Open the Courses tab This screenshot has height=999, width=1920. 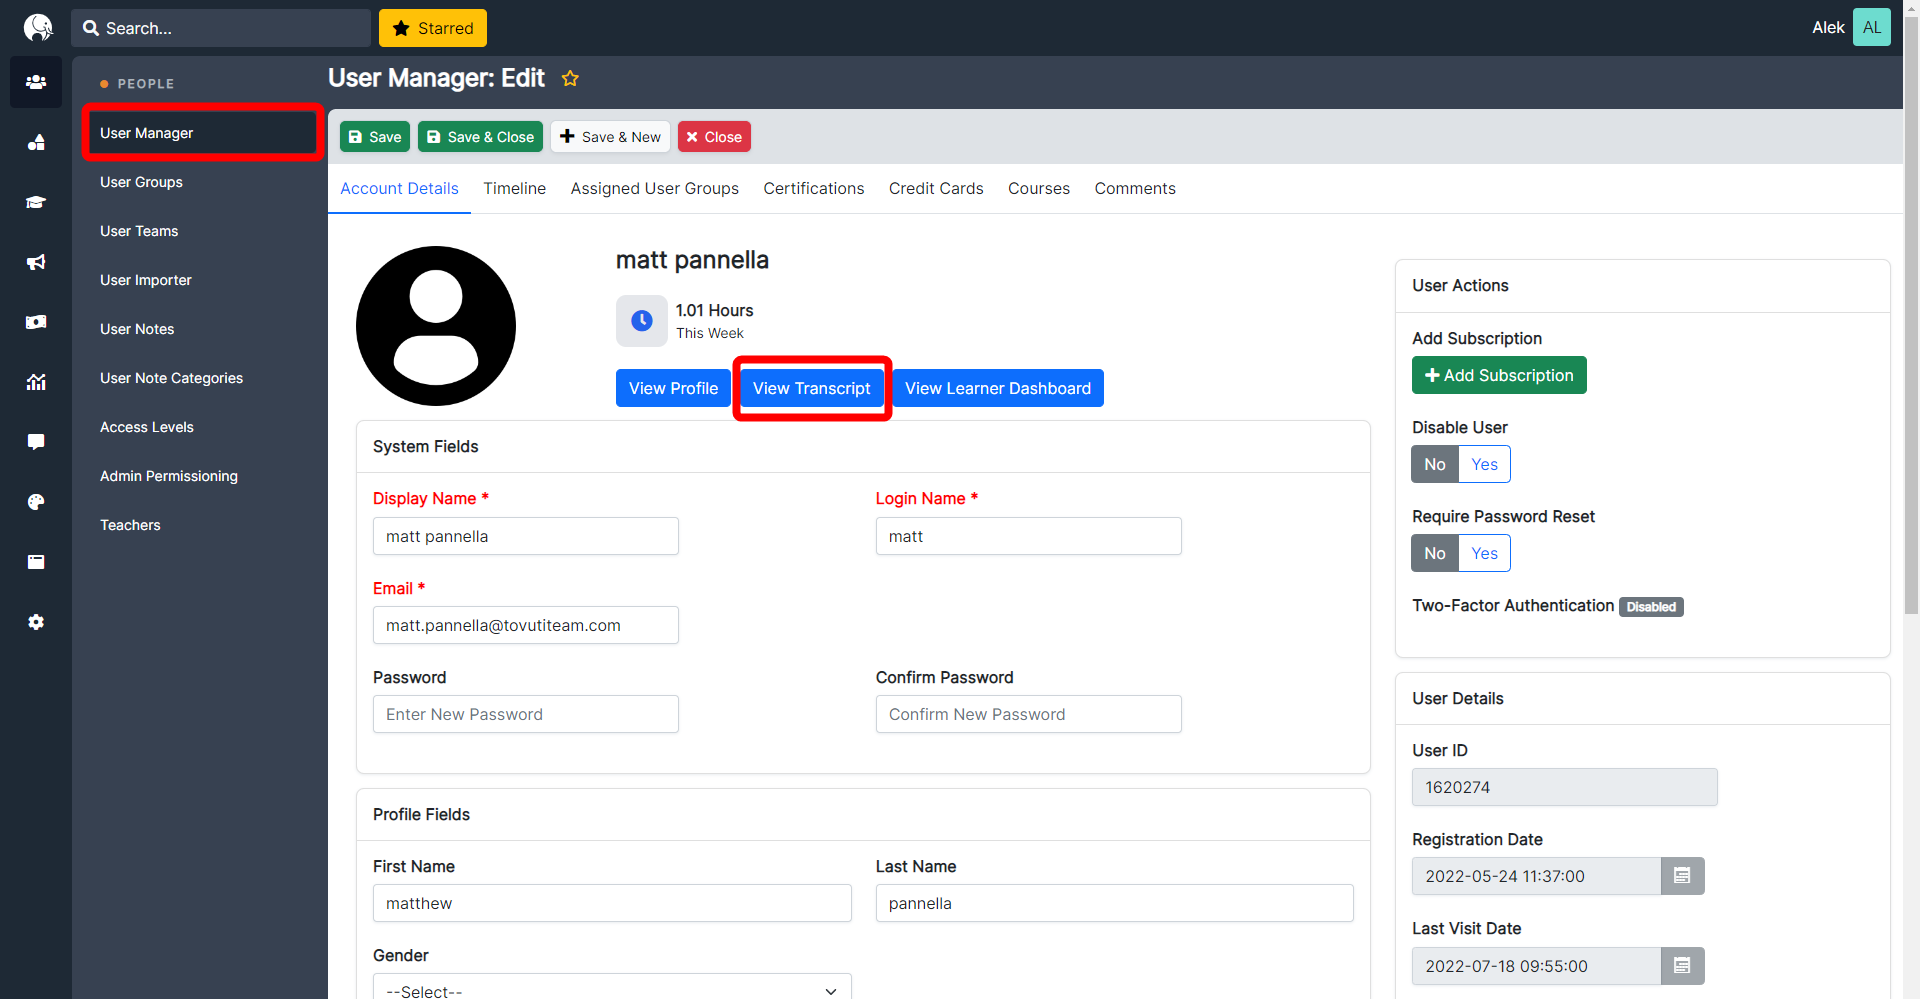tap(1038, 188)
